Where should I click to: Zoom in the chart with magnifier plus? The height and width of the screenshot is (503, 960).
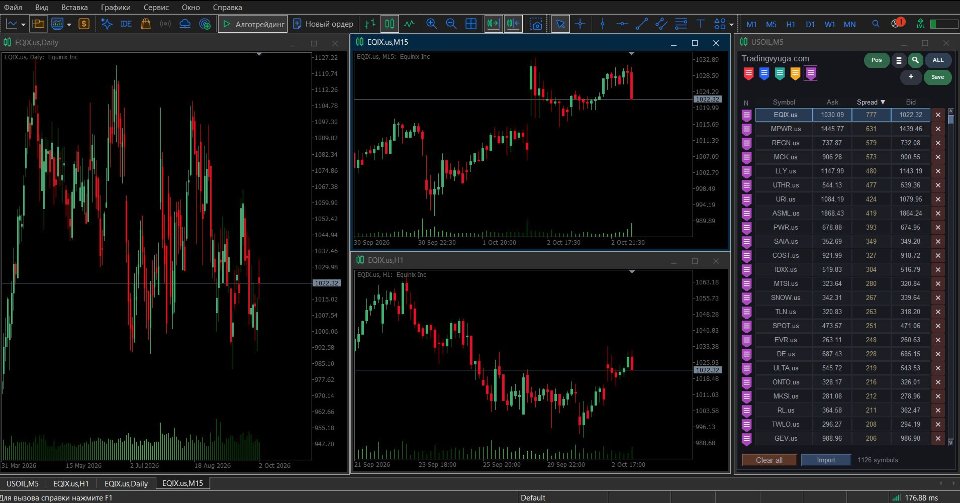(x=432, y=24)
